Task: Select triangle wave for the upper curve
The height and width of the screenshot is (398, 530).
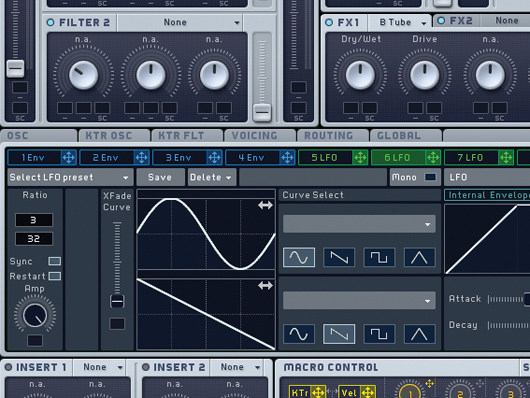Action: click(419, 257)
